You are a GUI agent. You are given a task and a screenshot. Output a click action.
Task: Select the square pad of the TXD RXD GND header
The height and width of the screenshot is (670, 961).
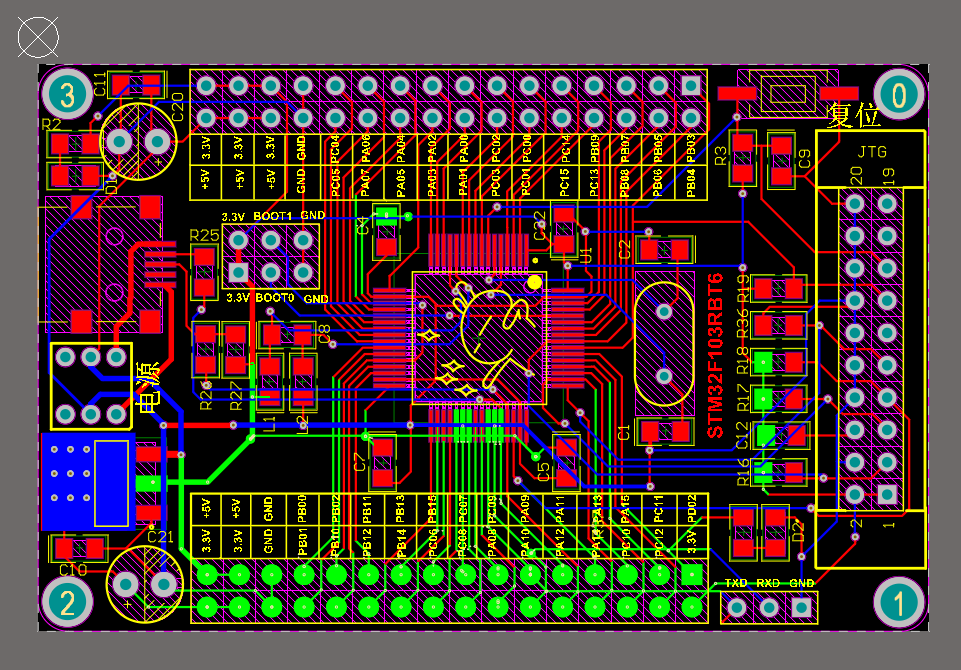point(800,607)
